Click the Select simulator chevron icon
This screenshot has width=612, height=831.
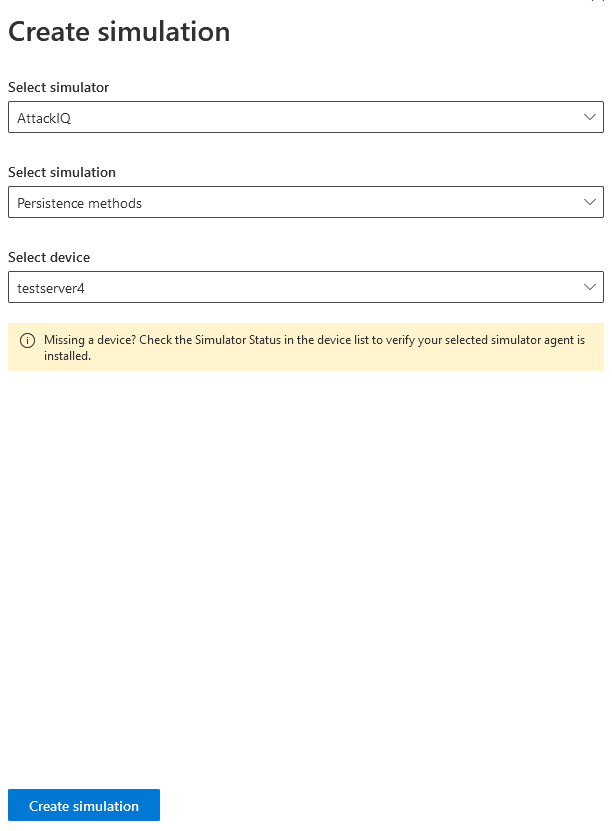coord(591,116)
